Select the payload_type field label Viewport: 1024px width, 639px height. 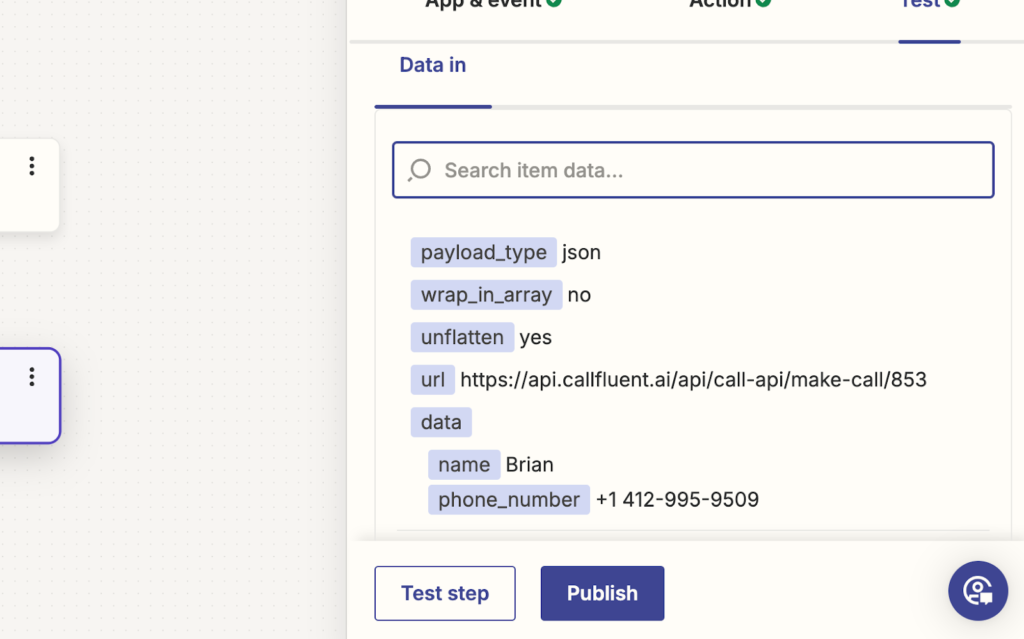483,252
